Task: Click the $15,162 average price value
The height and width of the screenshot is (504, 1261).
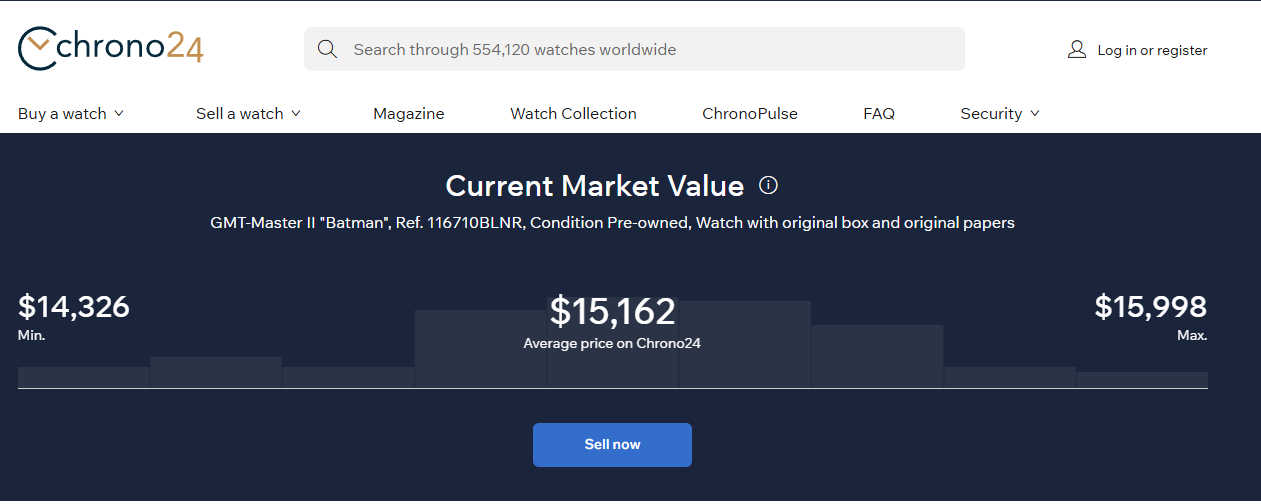Action: tap(613, 311)
